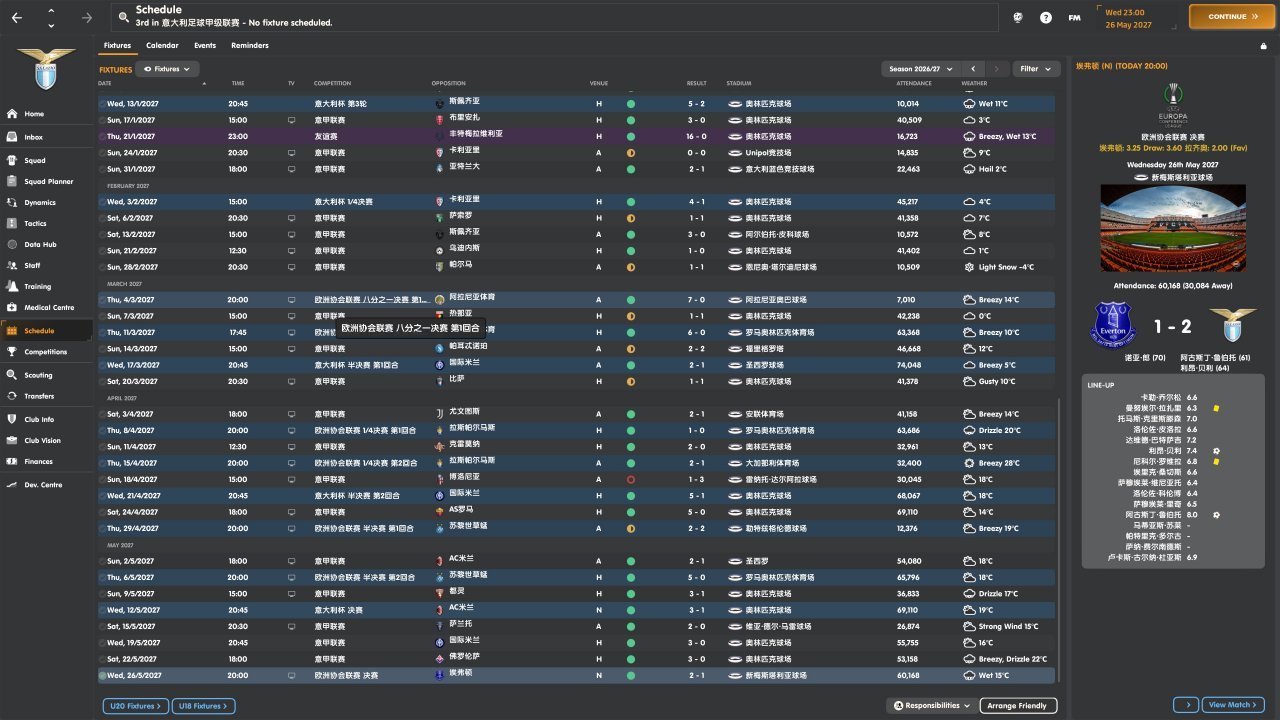Click the search magnifier icon

point(122,17)
